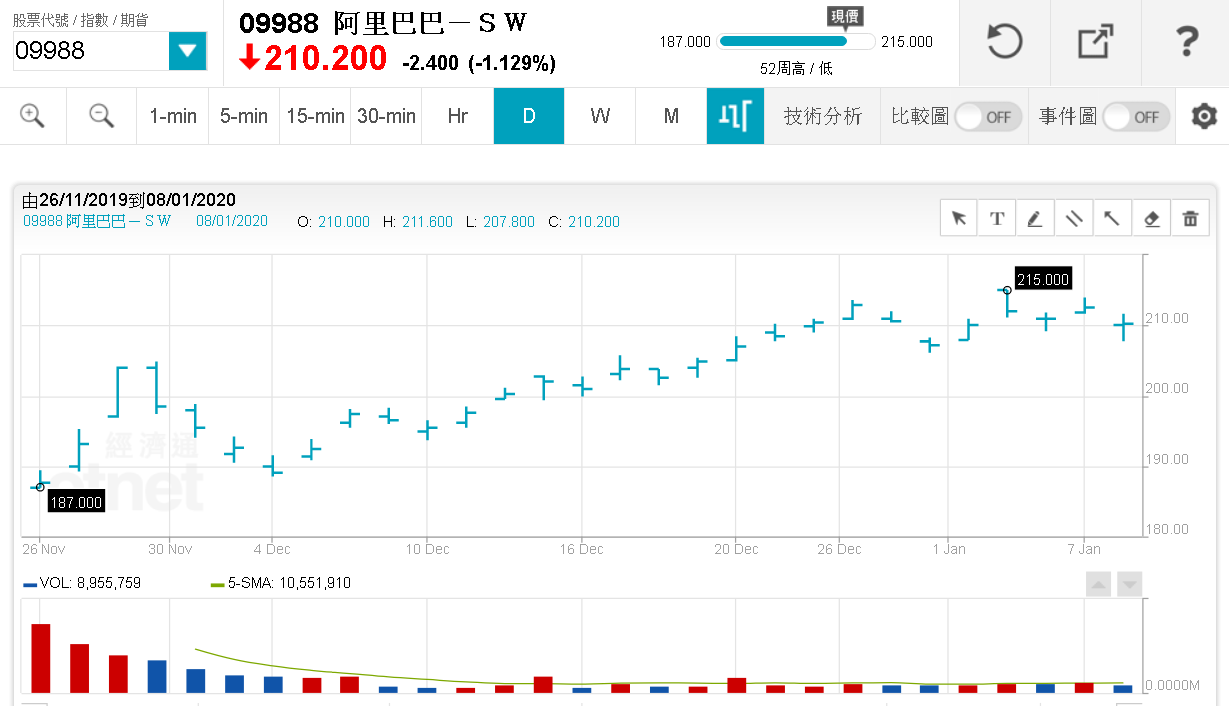
Task: Select the pencil line drawing tool
Action: click(x=1035, y=219)
